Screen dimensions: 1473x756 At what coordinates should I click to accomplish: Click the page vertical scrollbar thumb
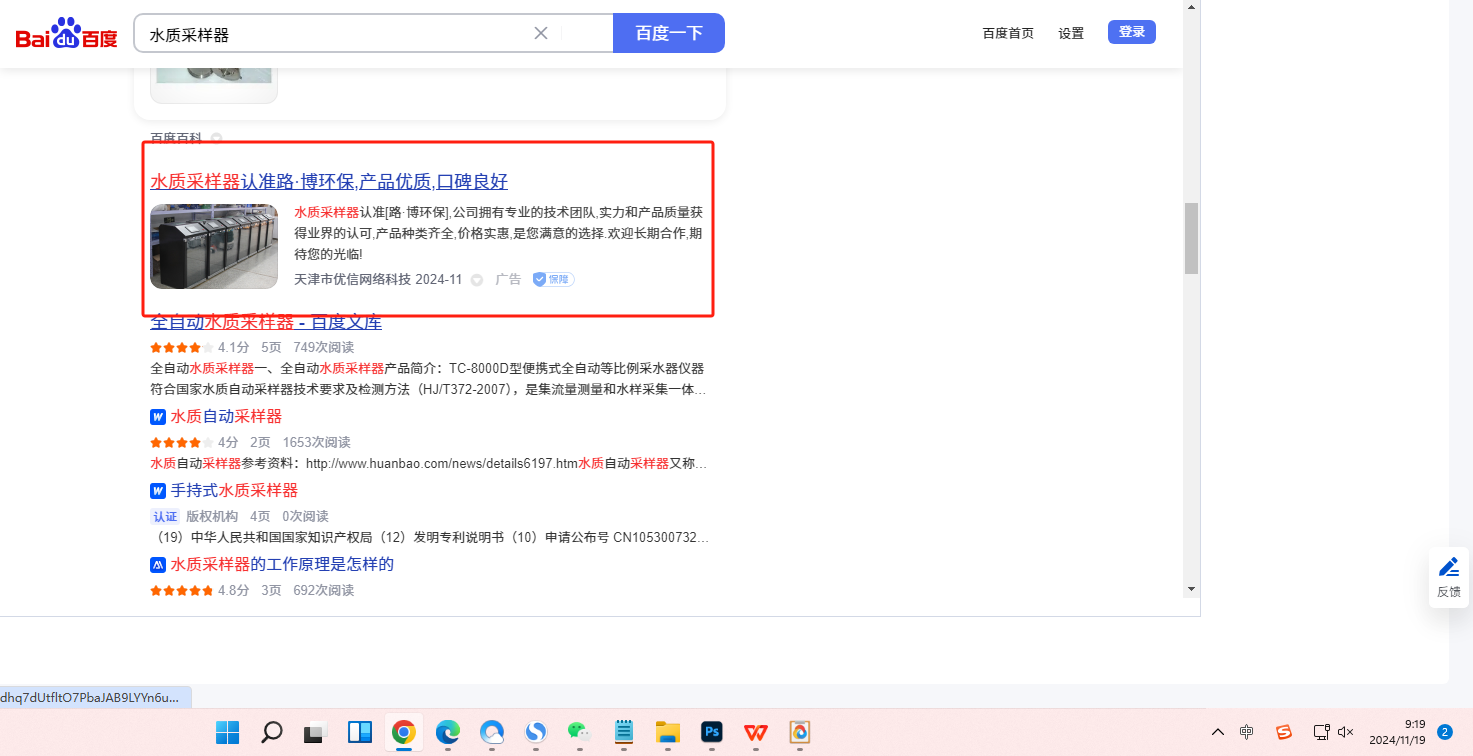pyautogui.click(x=1191, y=238)
